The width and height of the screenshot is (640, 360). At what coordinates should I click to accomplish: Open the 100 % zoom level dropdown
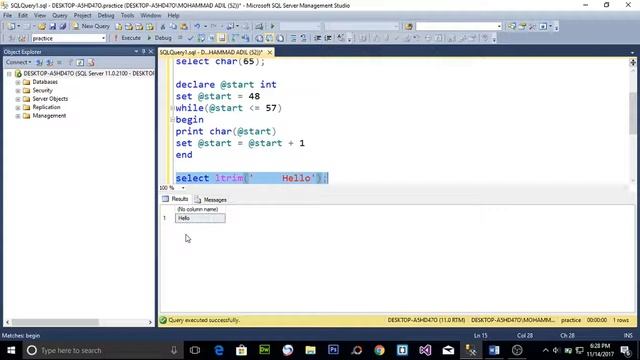click(183, 188)
